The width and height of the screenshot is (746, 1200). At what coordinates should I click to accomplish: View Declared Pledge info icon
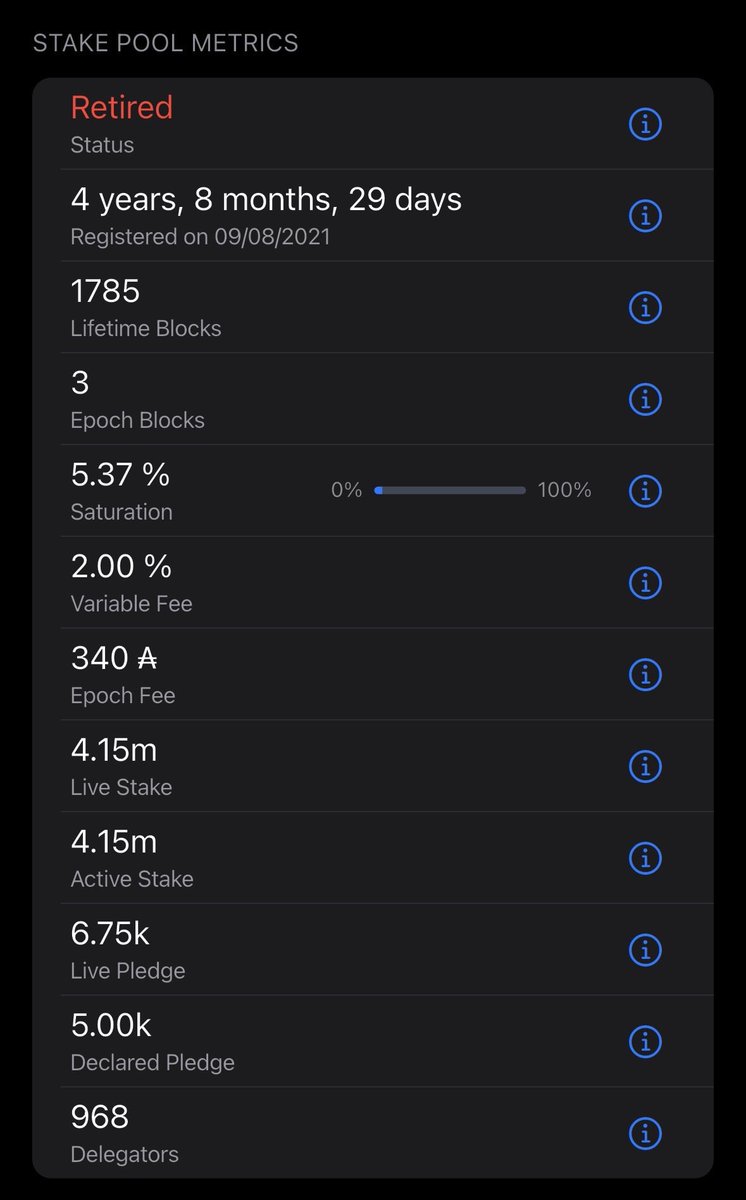pyautogui.click(x=645, y=1042)
